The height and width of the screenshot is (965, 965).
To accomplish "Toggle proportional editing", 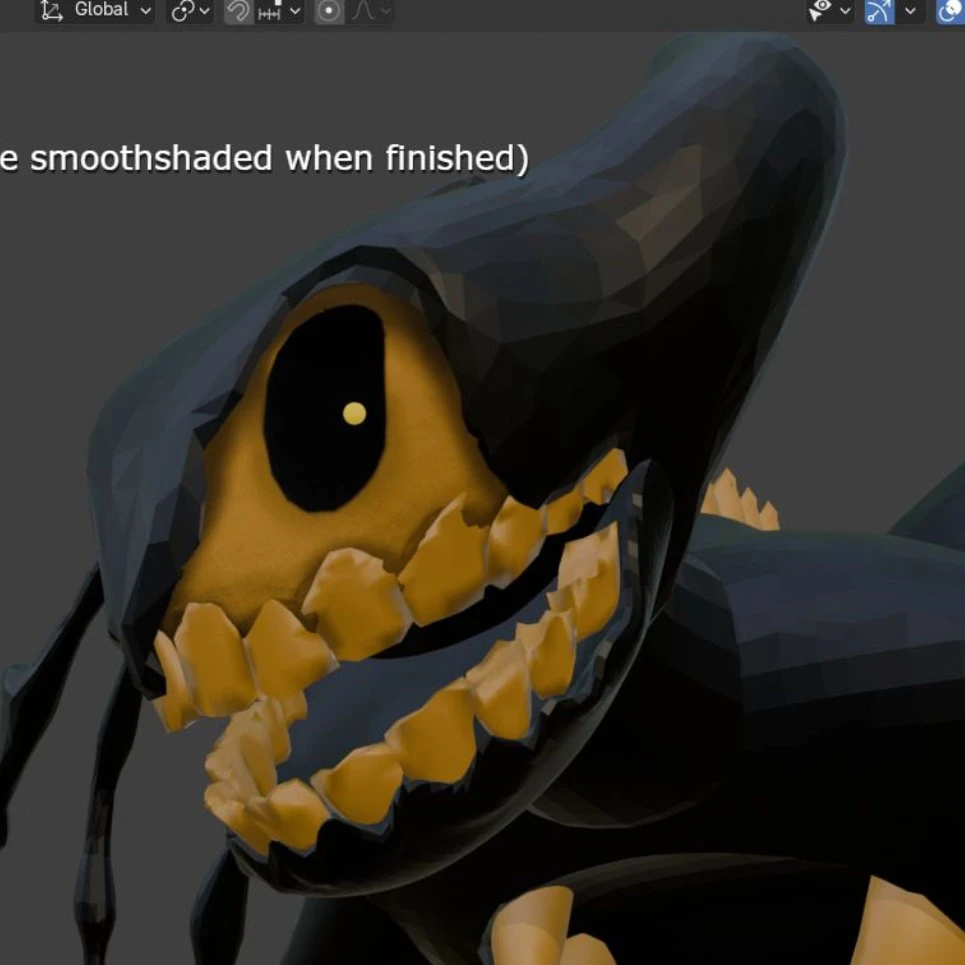I will (x=329, y=10).
